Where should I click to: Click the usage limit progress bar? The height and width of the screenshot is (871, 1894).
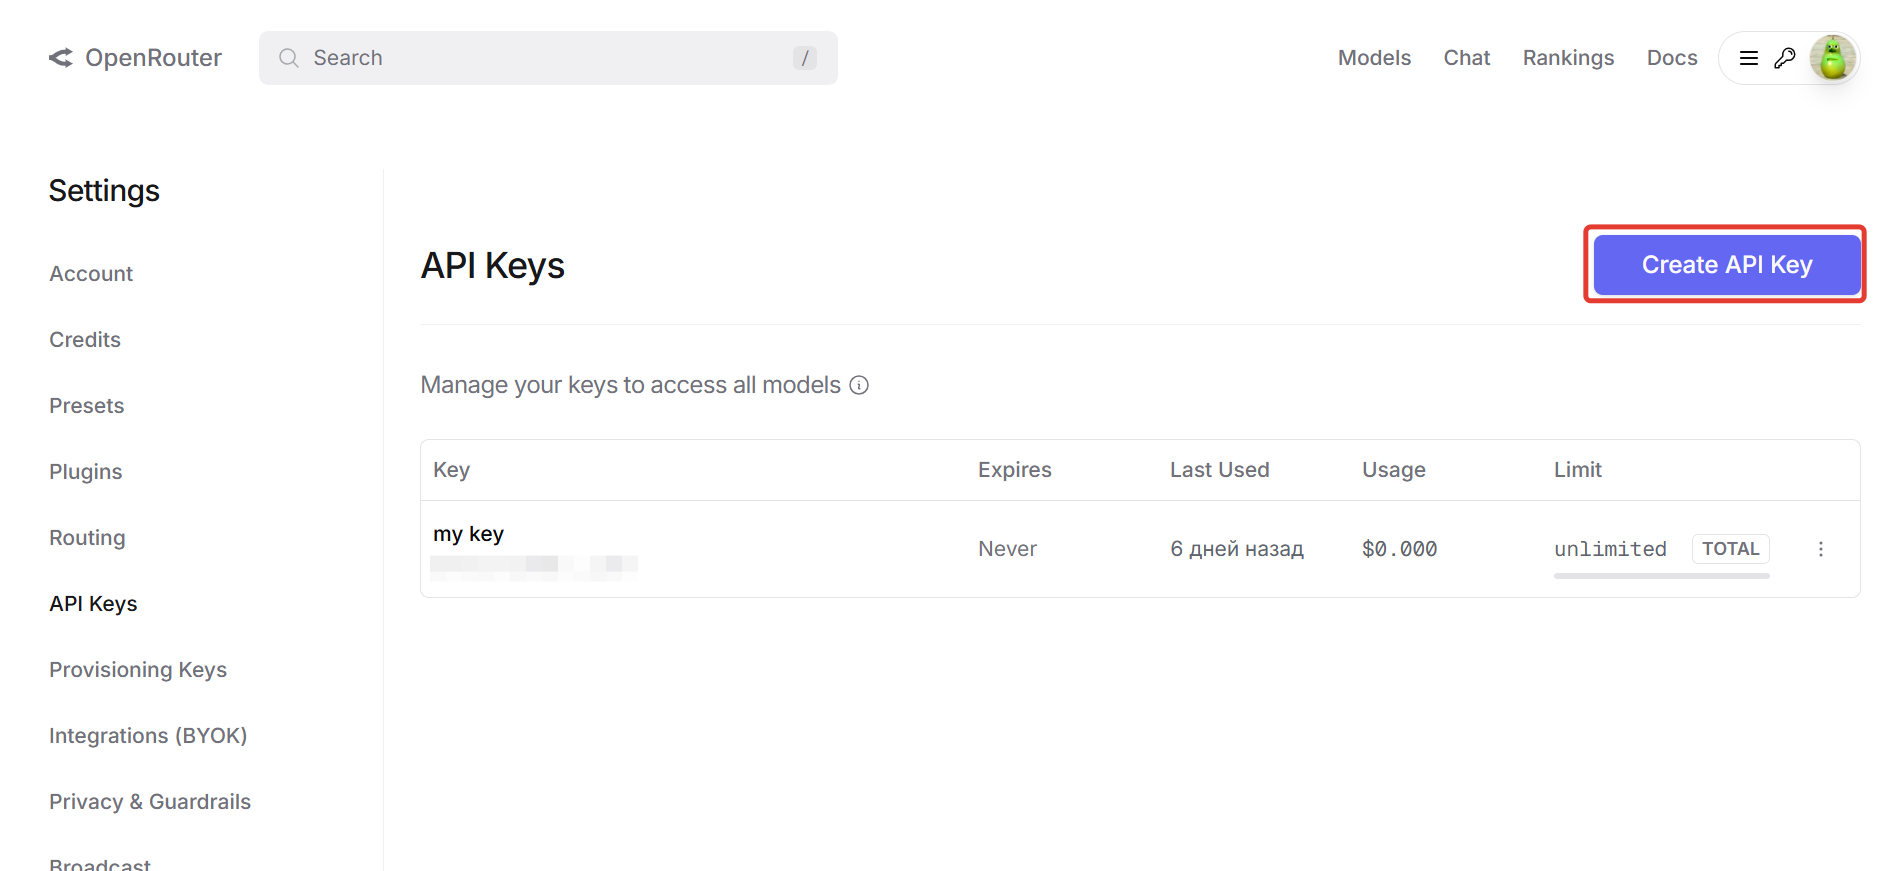tap(1661, 576)
